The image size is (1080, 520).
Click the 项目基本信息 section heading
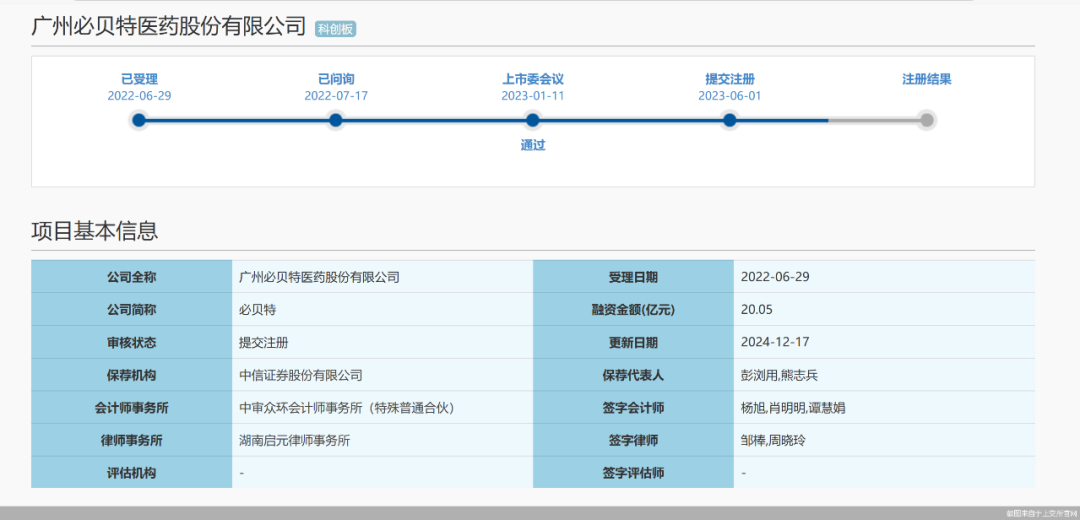[95, 231]
